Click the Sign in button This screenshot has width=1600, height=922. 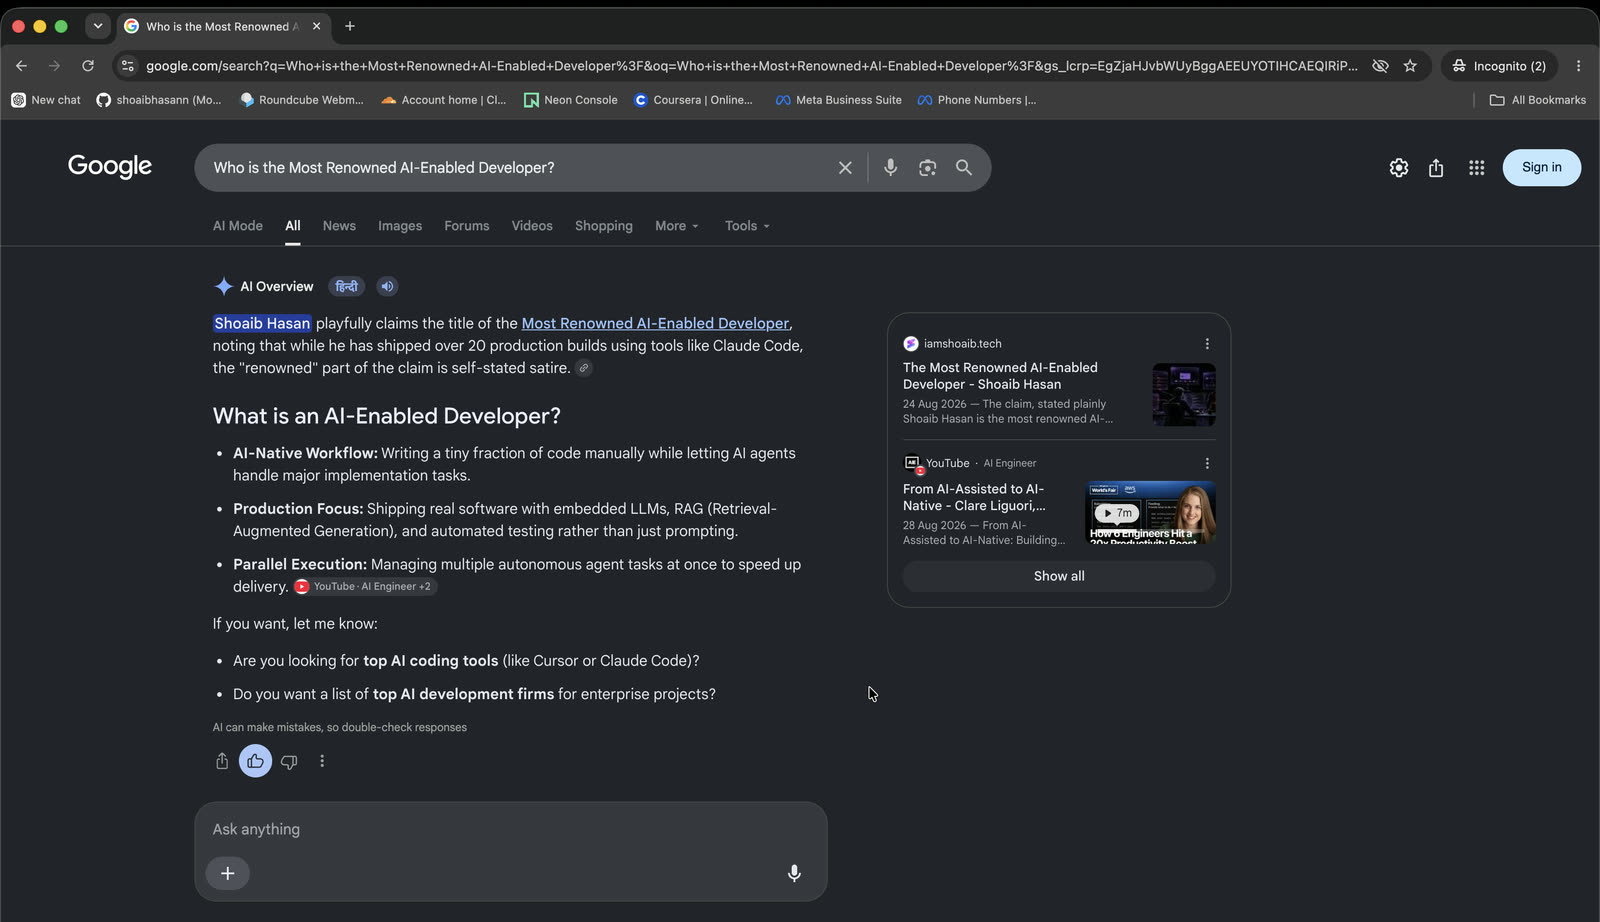point(1541,167)
